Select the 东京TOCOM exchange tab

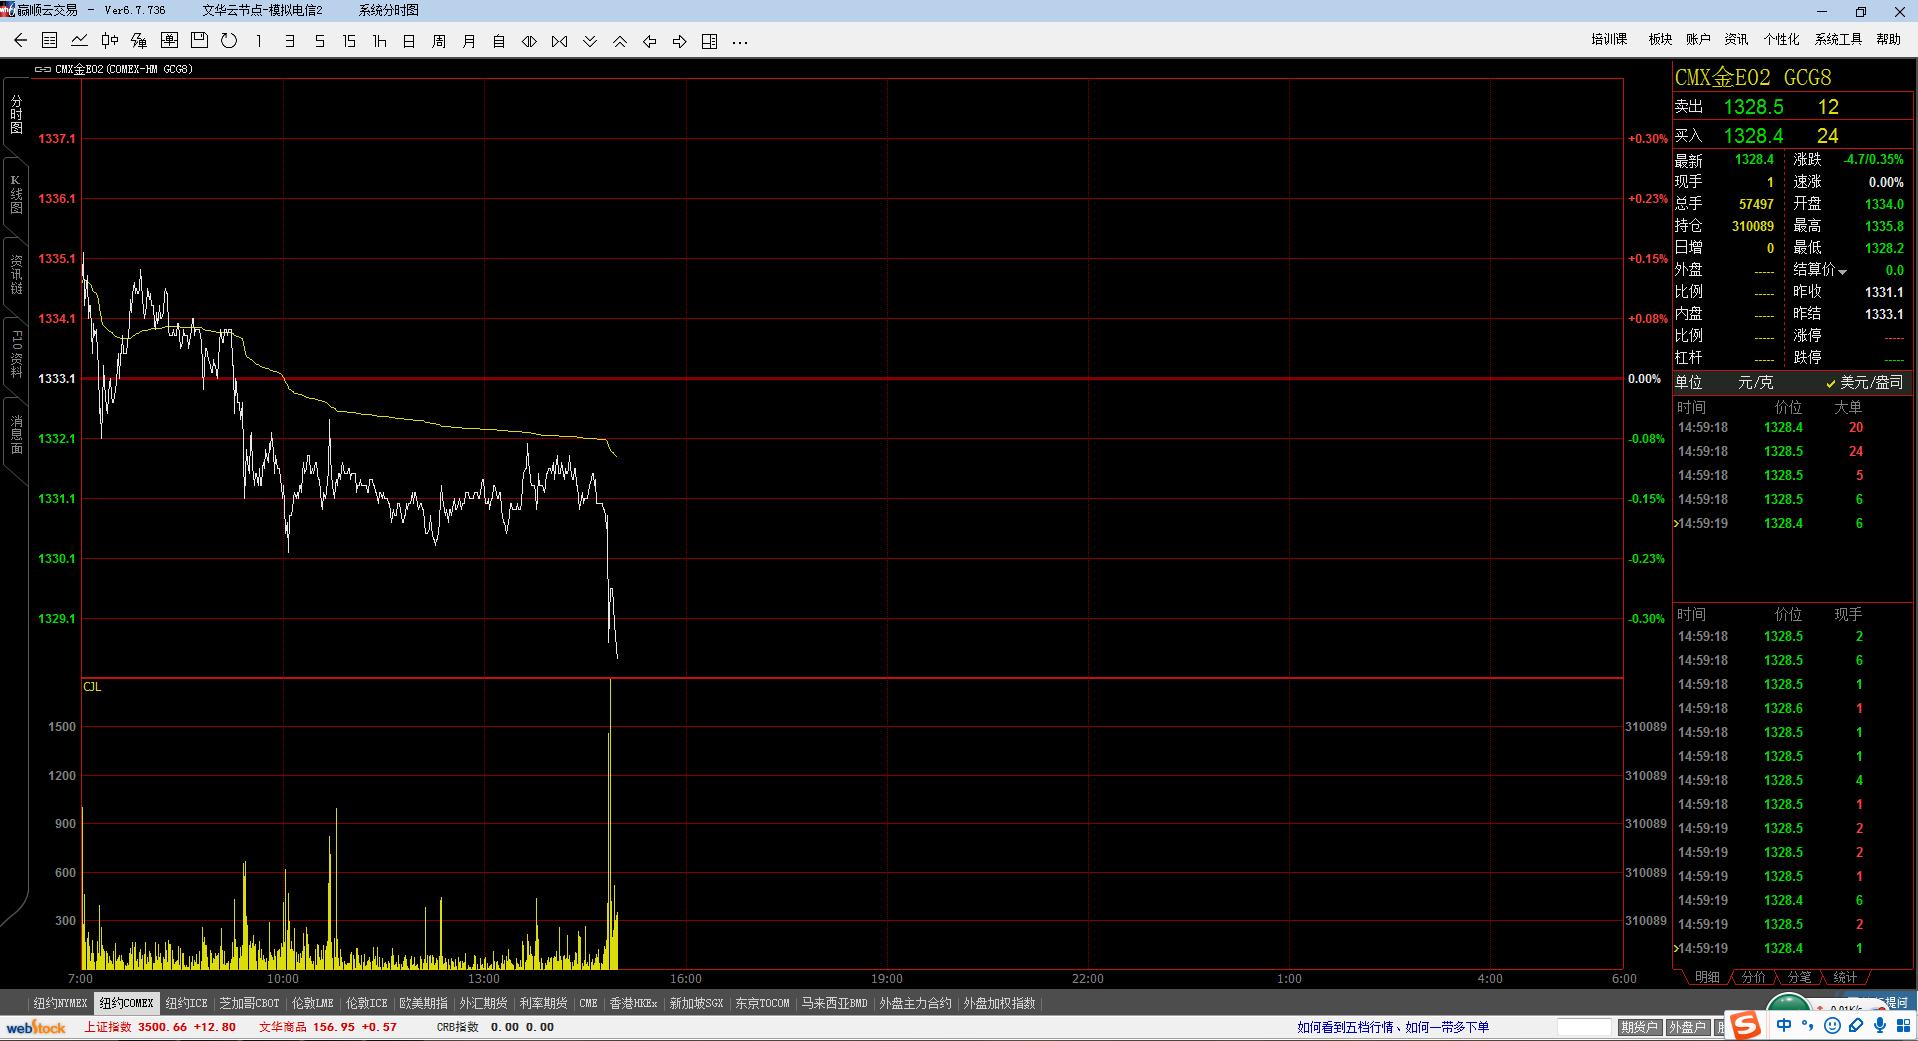point(762,1003)
